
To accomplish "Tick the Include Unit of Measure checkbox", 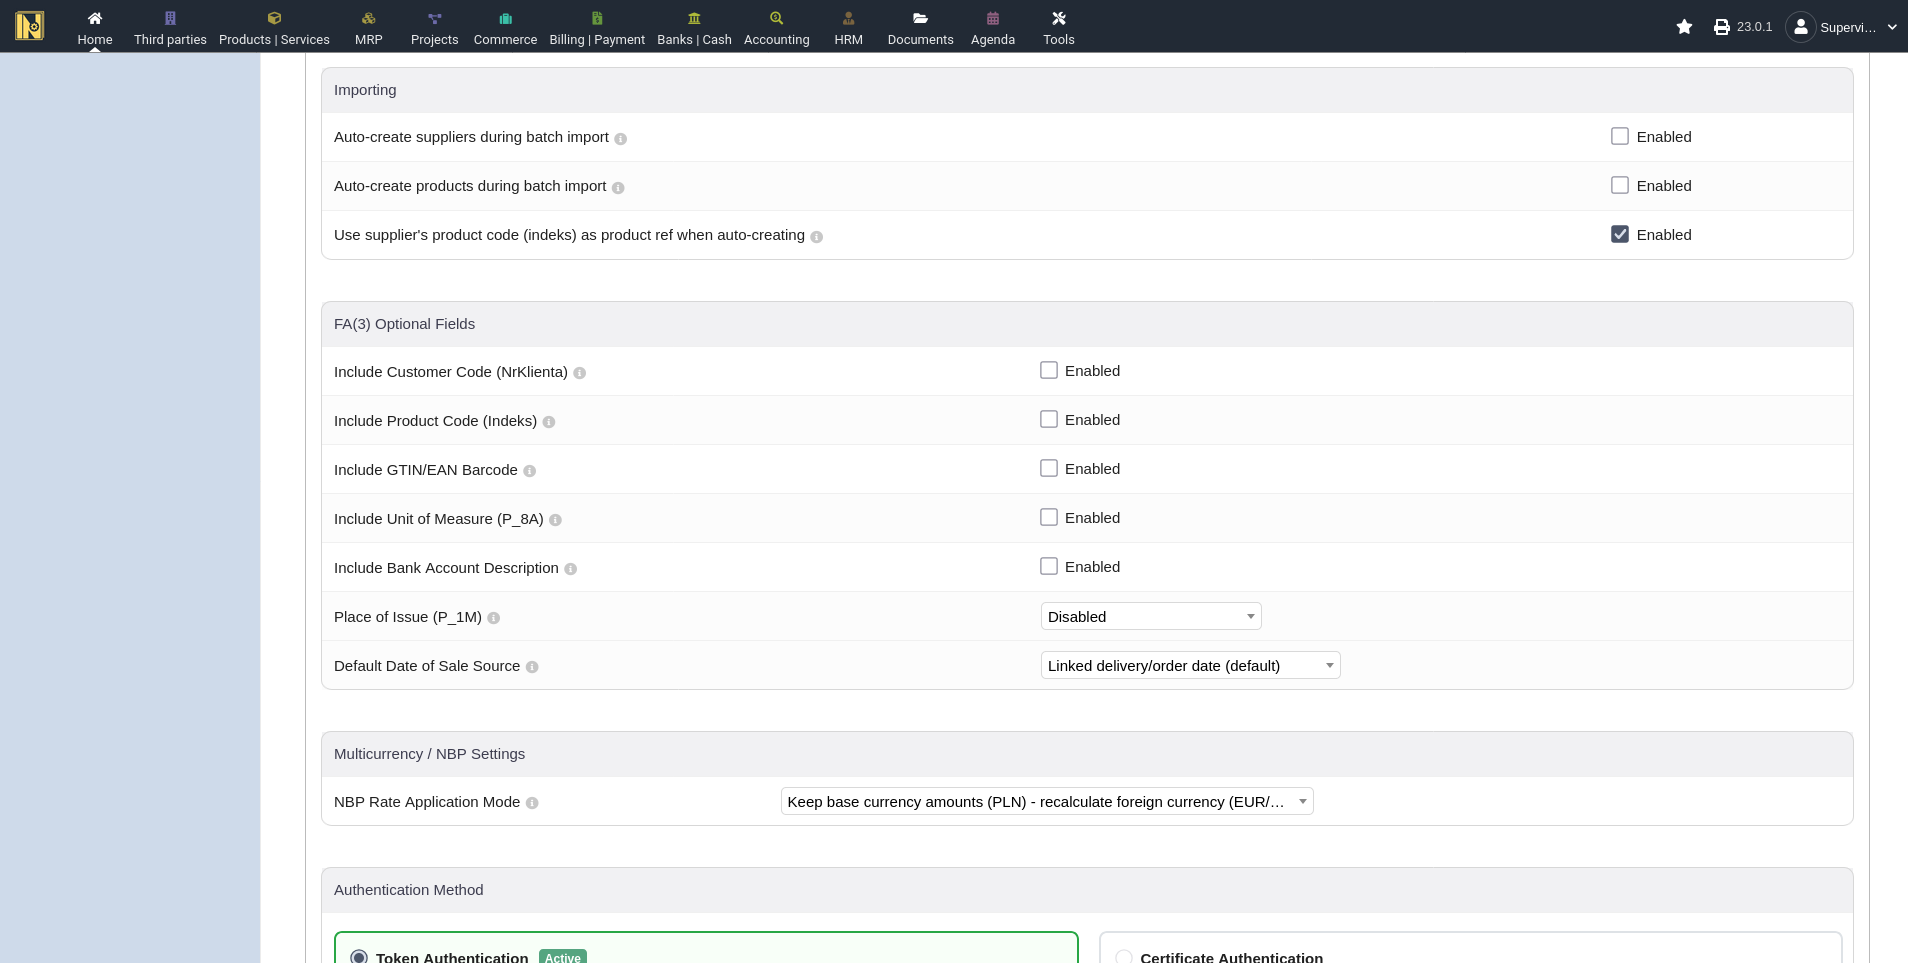I will tap(1048, 517).
